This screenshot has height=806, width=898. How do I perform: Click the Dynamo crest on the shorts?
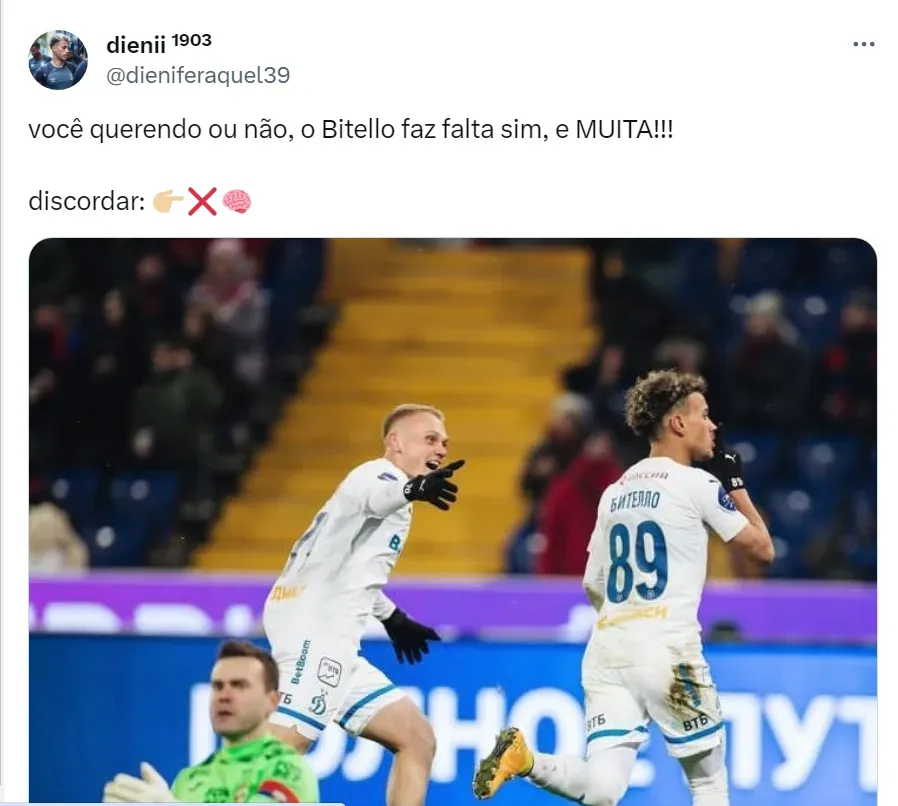coord(318,704)
